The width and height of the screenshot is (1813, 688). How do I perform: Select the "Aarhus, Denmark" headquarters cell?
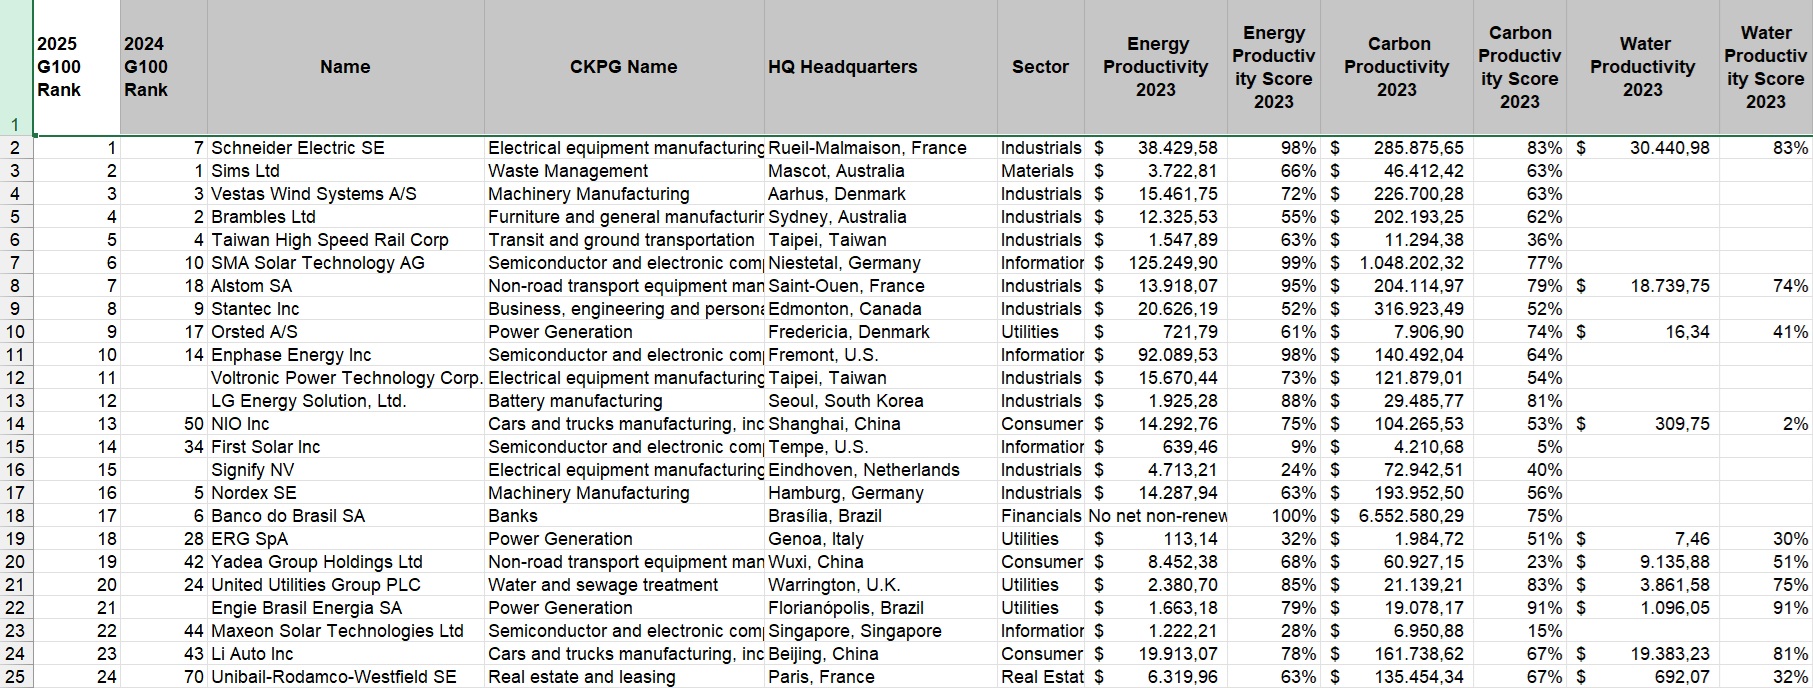[881, 194]
